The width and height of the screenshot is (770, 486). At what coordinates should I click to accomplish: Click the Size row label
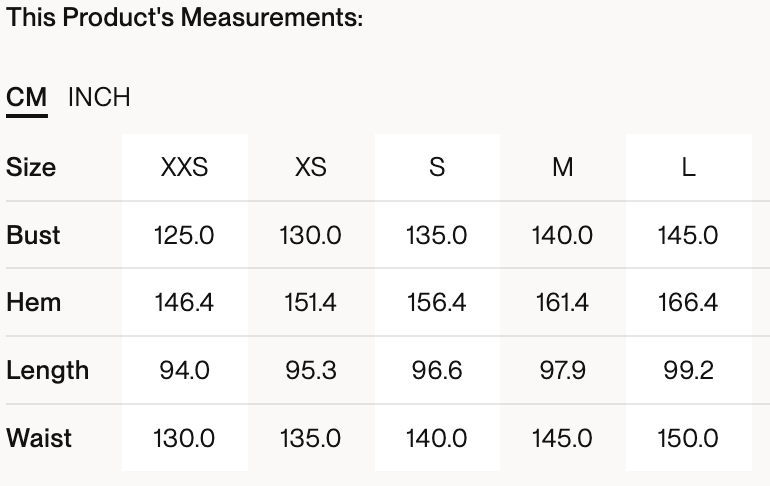(31, 167)
